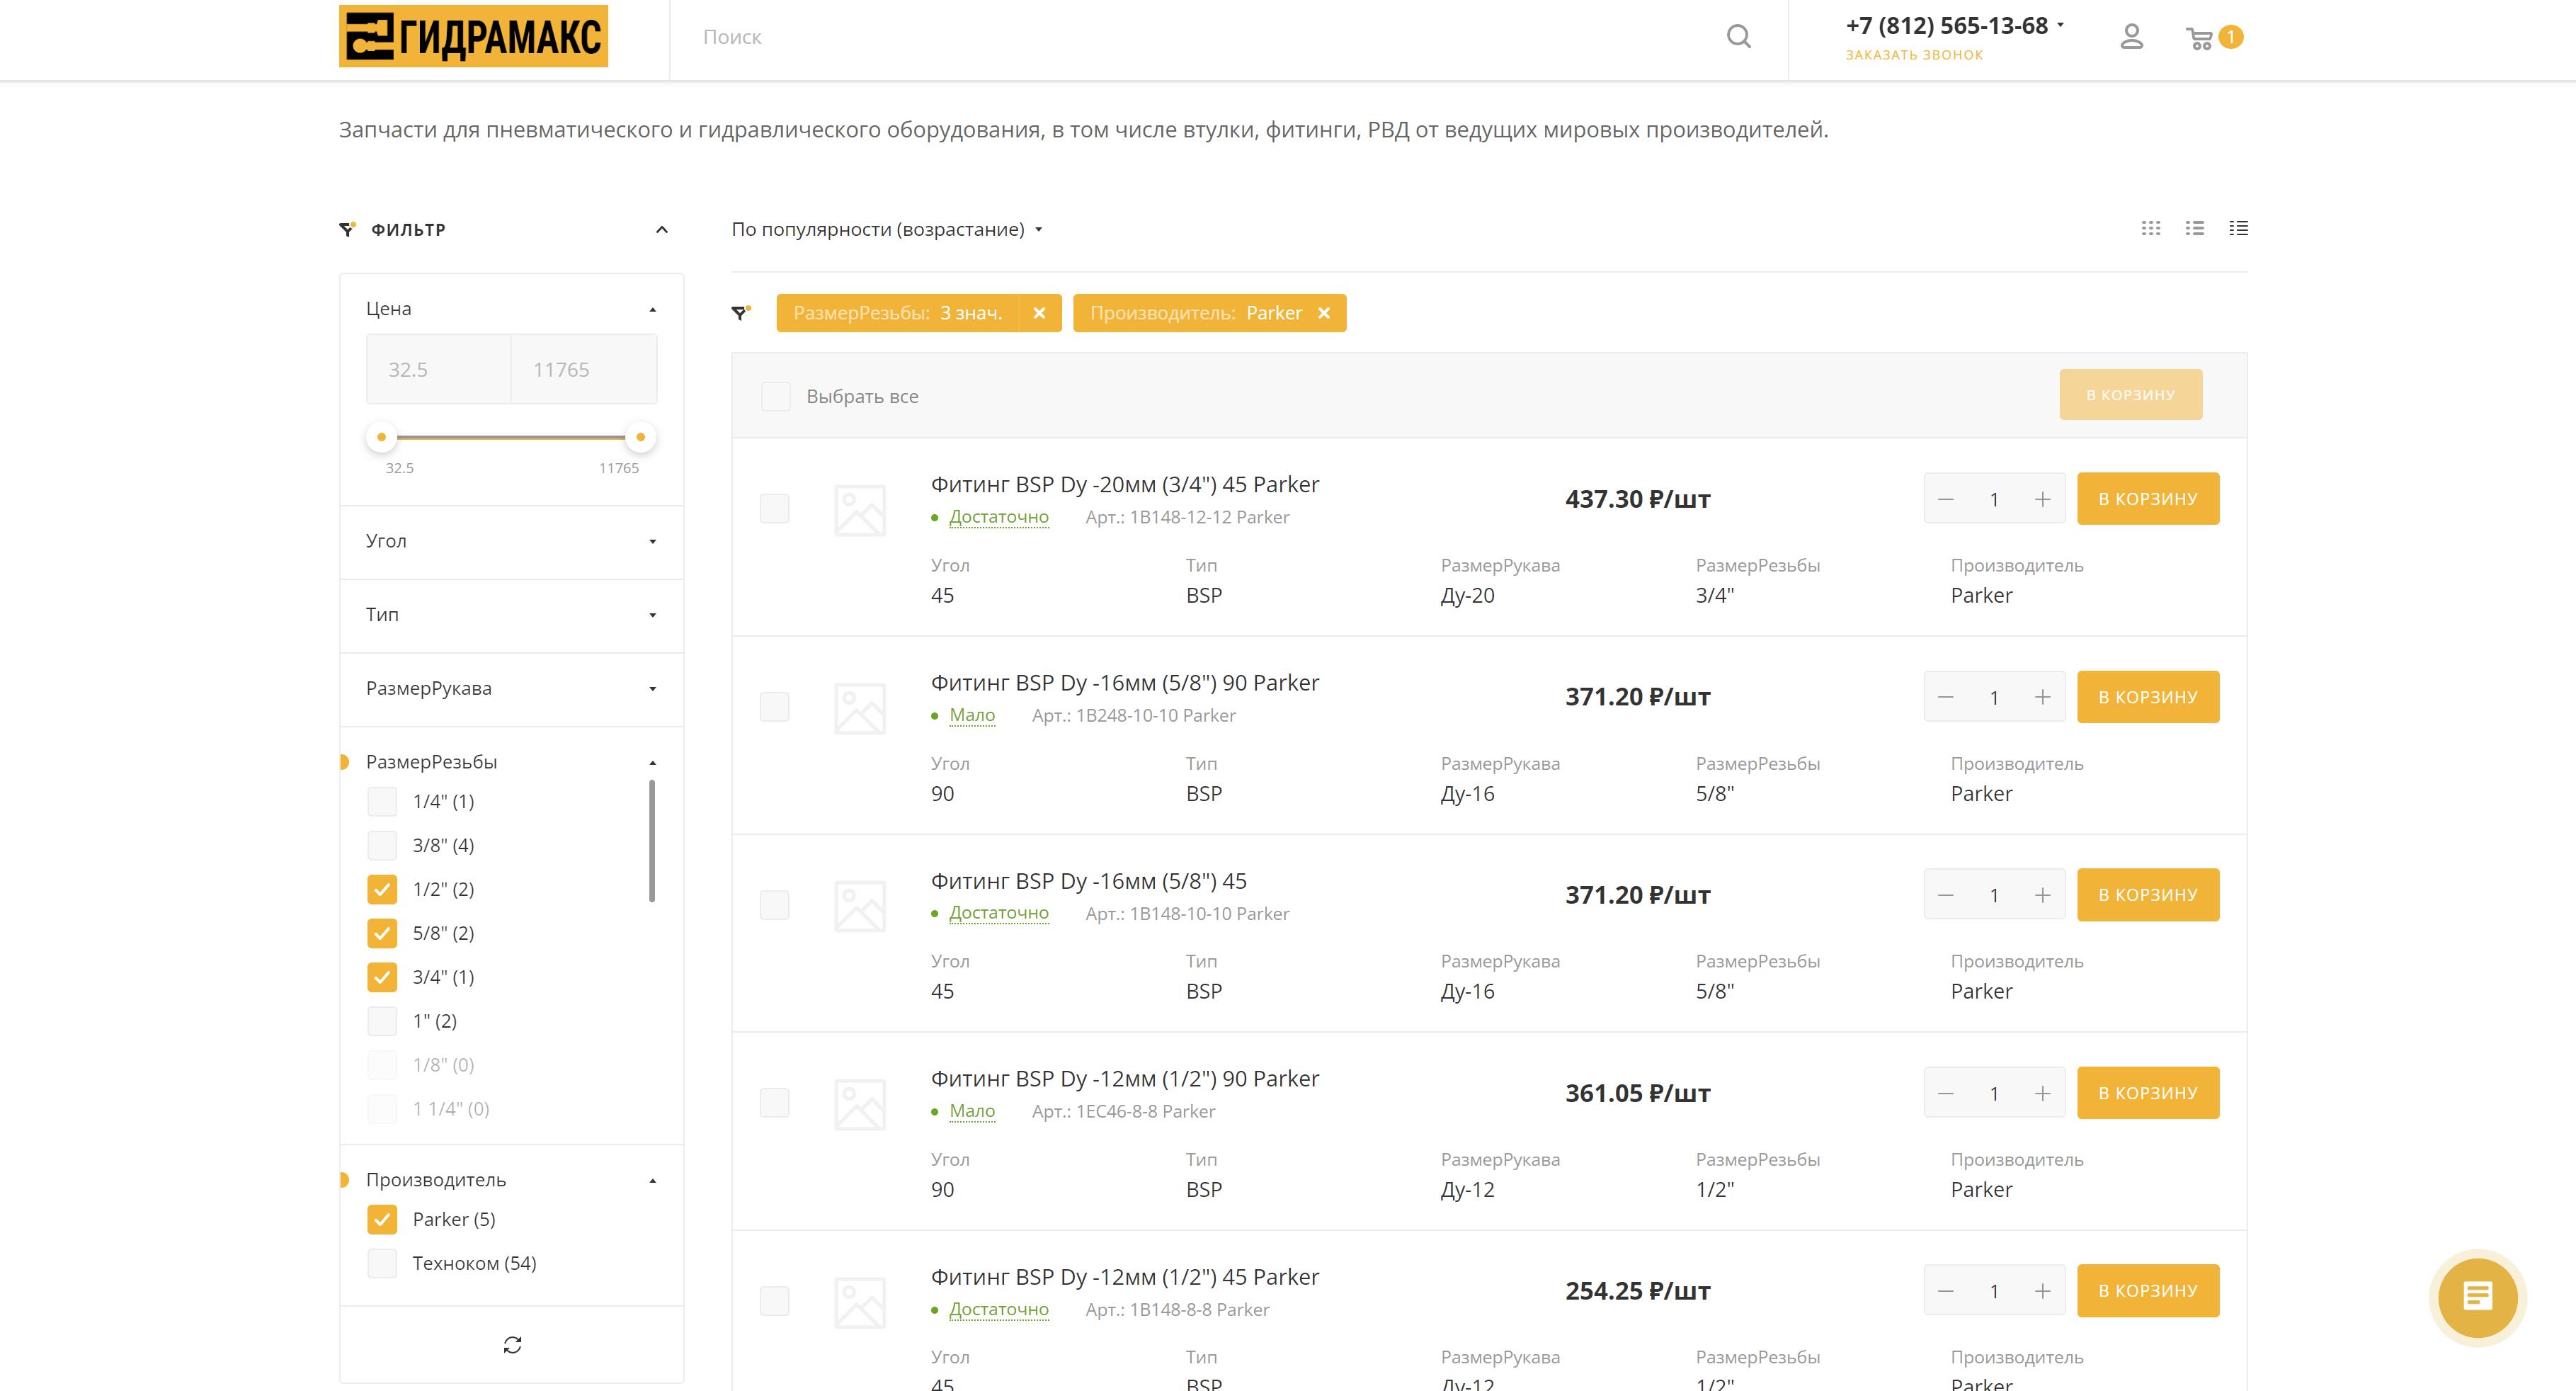
Task: Remove РазмерРезьбы filter tag with X
Action: coord(1039,313)
